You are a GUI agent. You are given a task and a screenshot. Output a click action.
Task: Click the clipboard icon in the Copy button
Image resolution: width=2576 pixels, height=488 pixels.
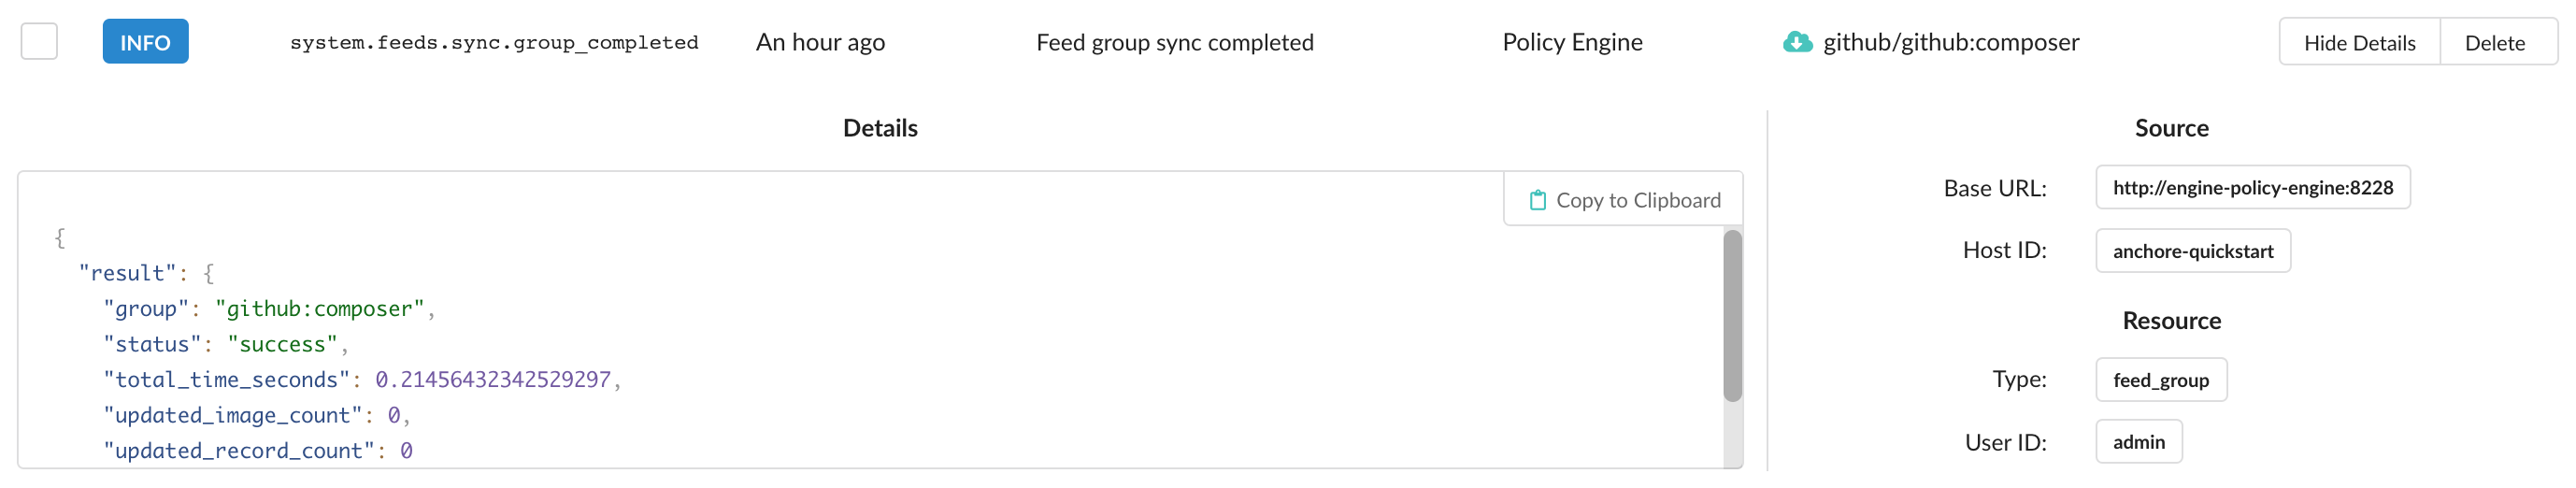1537,200
